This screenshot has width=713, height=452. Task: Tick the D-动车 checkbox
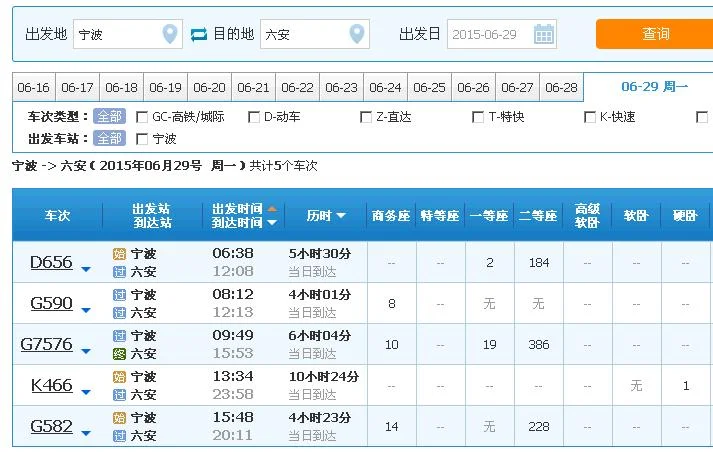(x=254, y=117)
